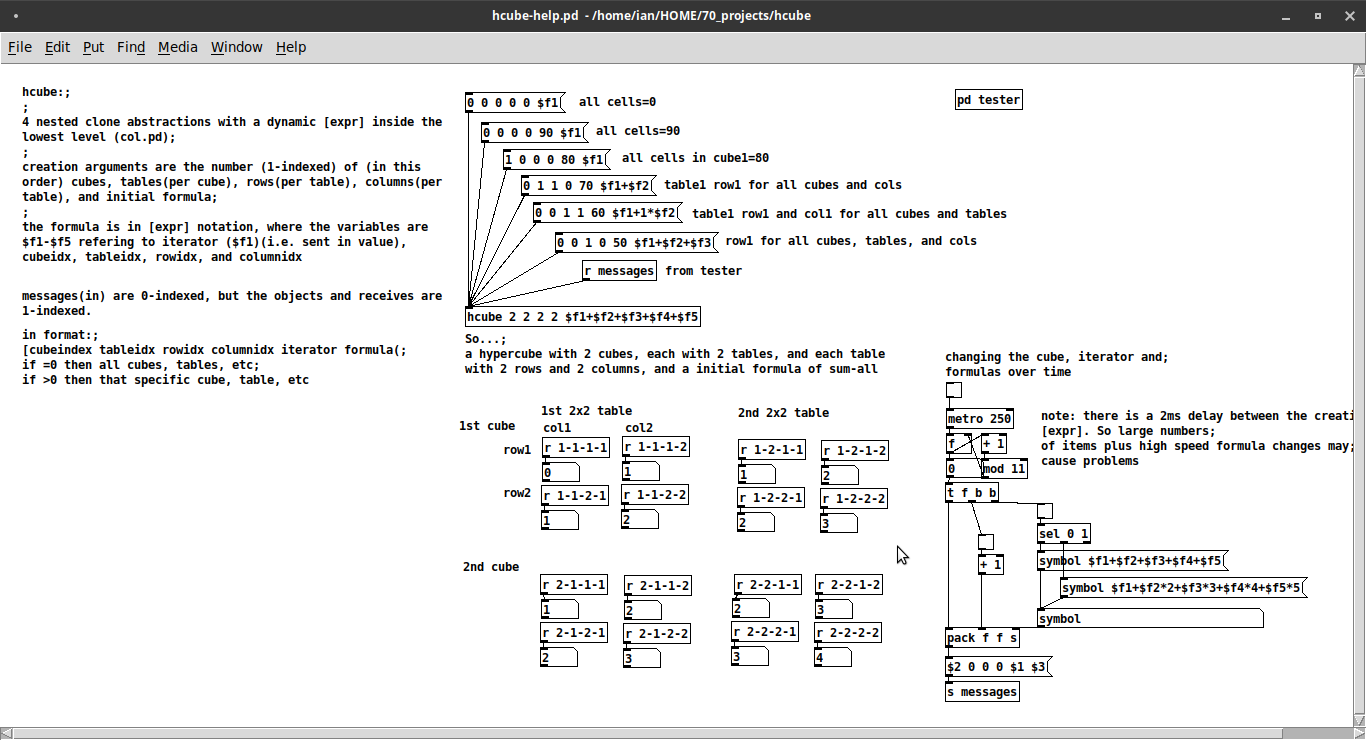The image size is (1366, 740).
Task: Select the 'r 2-1-2-1' receive object
Action: click(x=574, y=633)
